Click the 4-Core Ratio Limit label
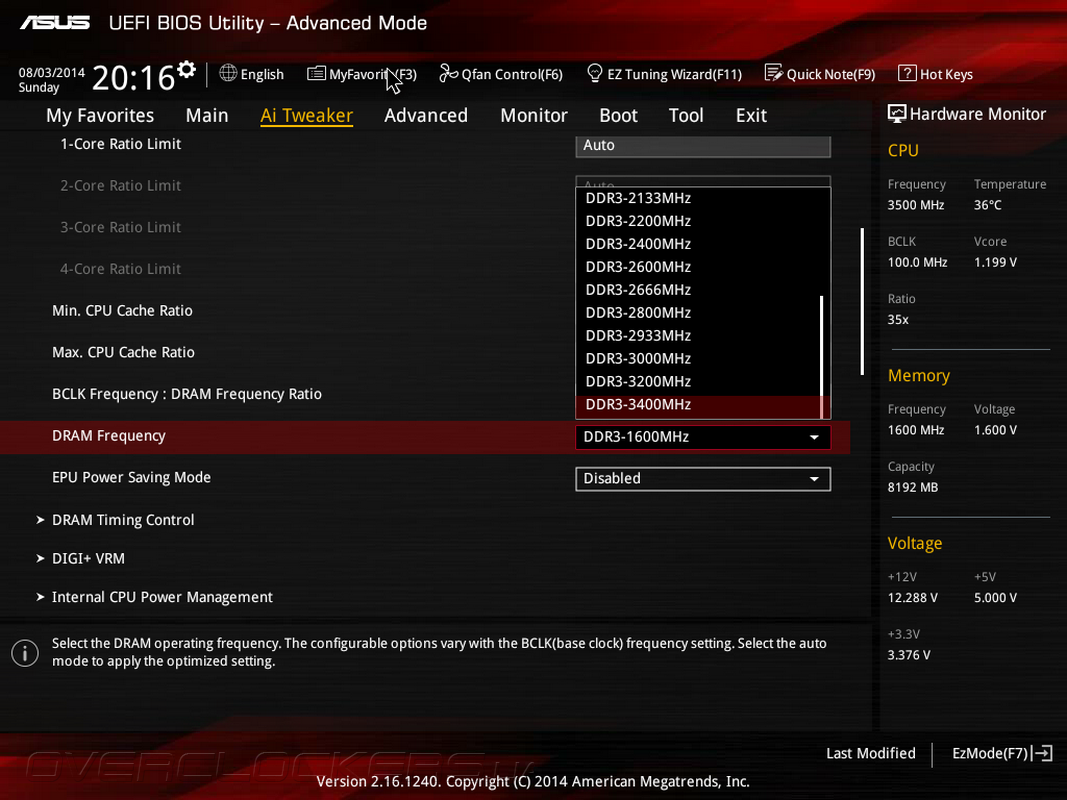 [x=120, y=269]
